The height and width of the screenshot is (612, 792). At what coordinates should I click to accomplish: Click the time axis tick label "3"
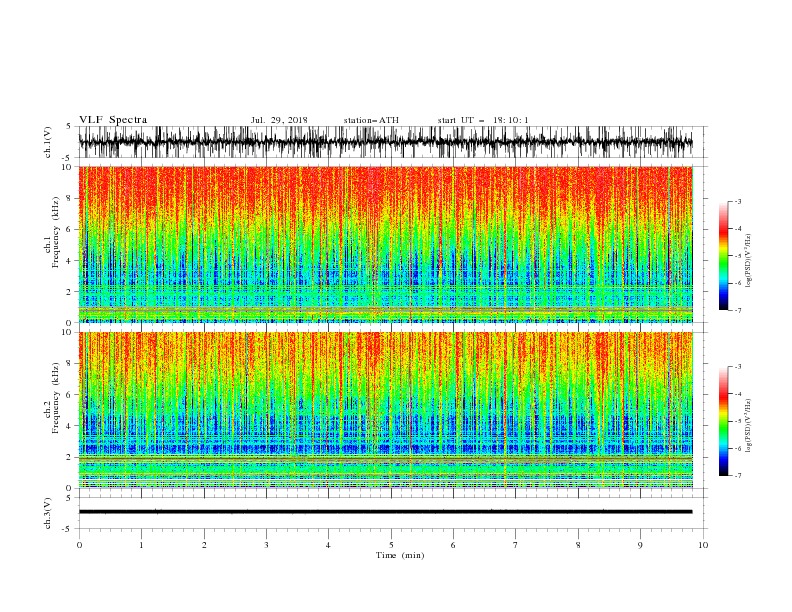[266, 545]
